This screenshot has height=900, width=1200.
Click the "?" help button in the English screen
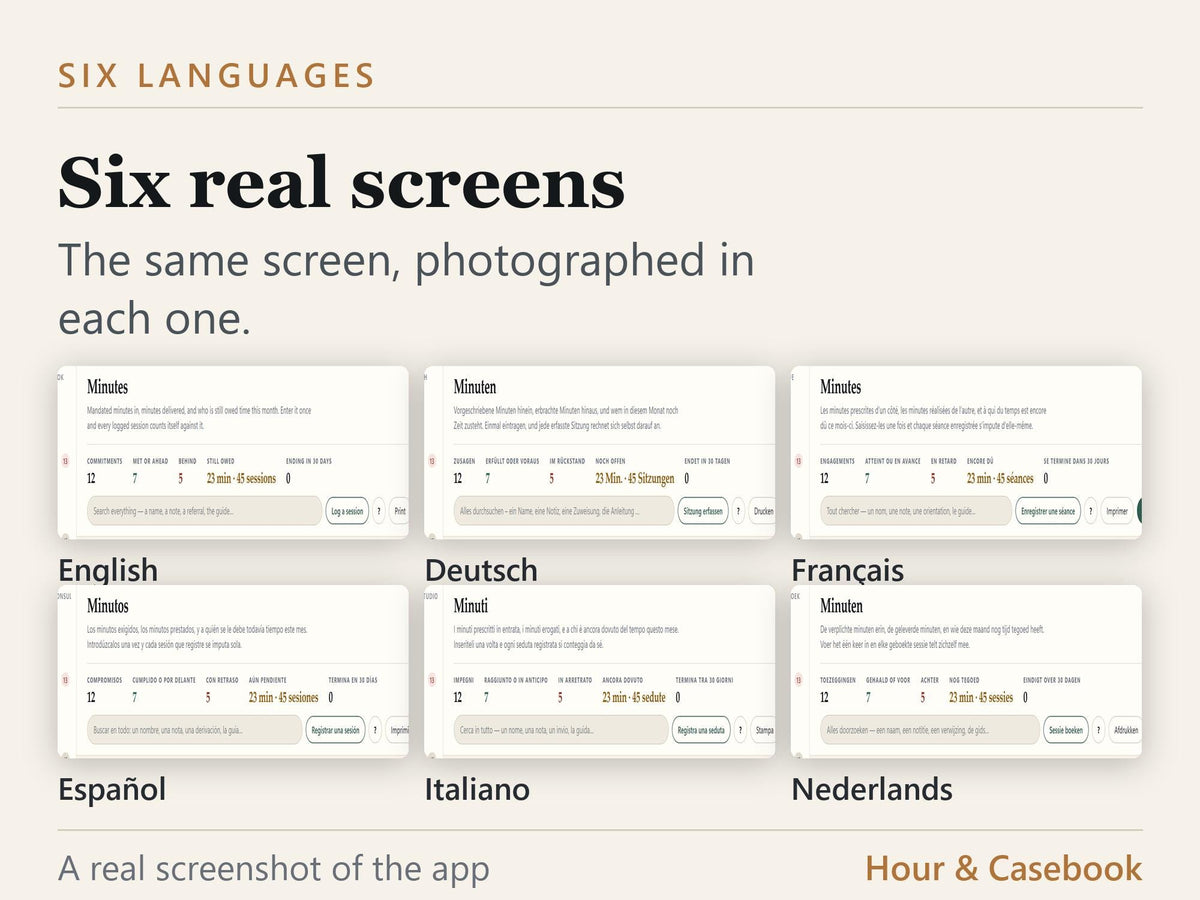[379, 511]
